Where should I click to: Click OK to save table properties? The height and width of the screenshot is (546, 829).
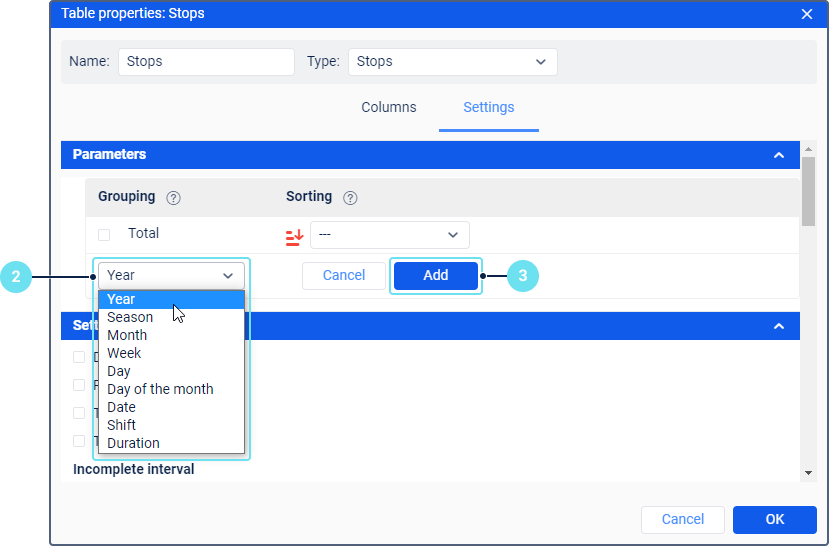775,520
